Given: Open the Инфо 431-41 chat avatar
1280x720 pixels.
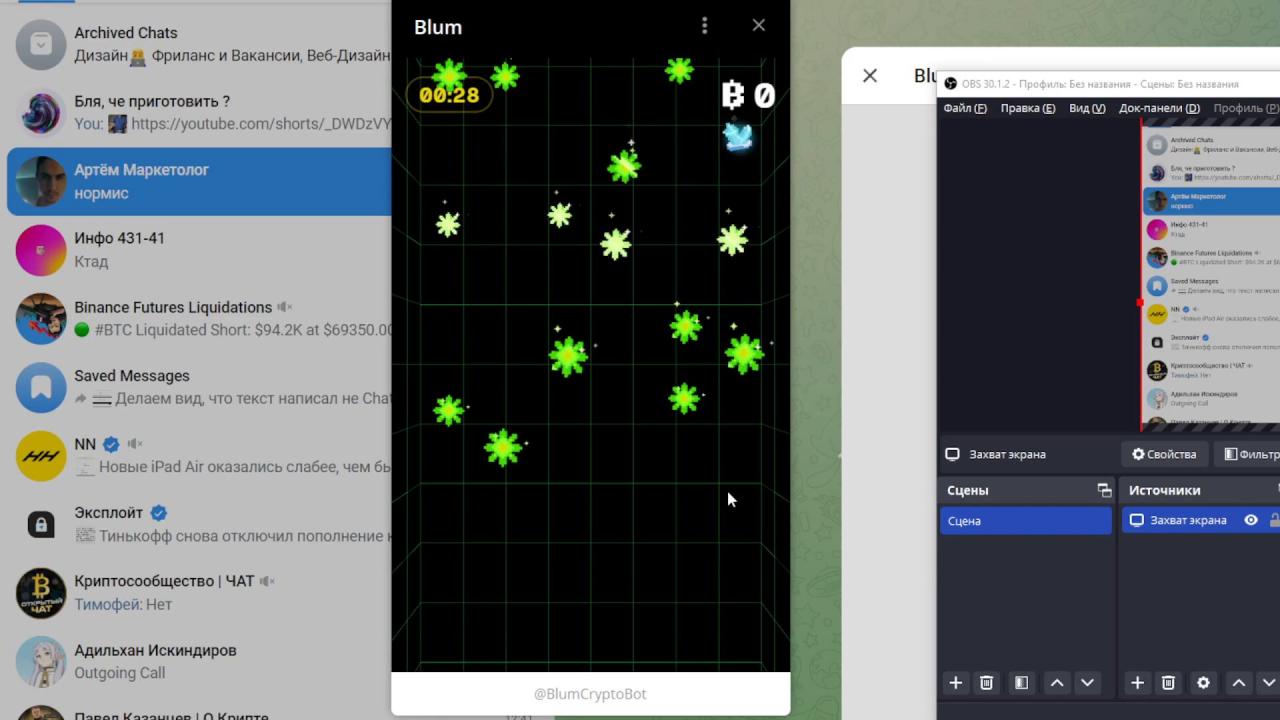Looking at the screenshot, I should [x=41, y=250].
